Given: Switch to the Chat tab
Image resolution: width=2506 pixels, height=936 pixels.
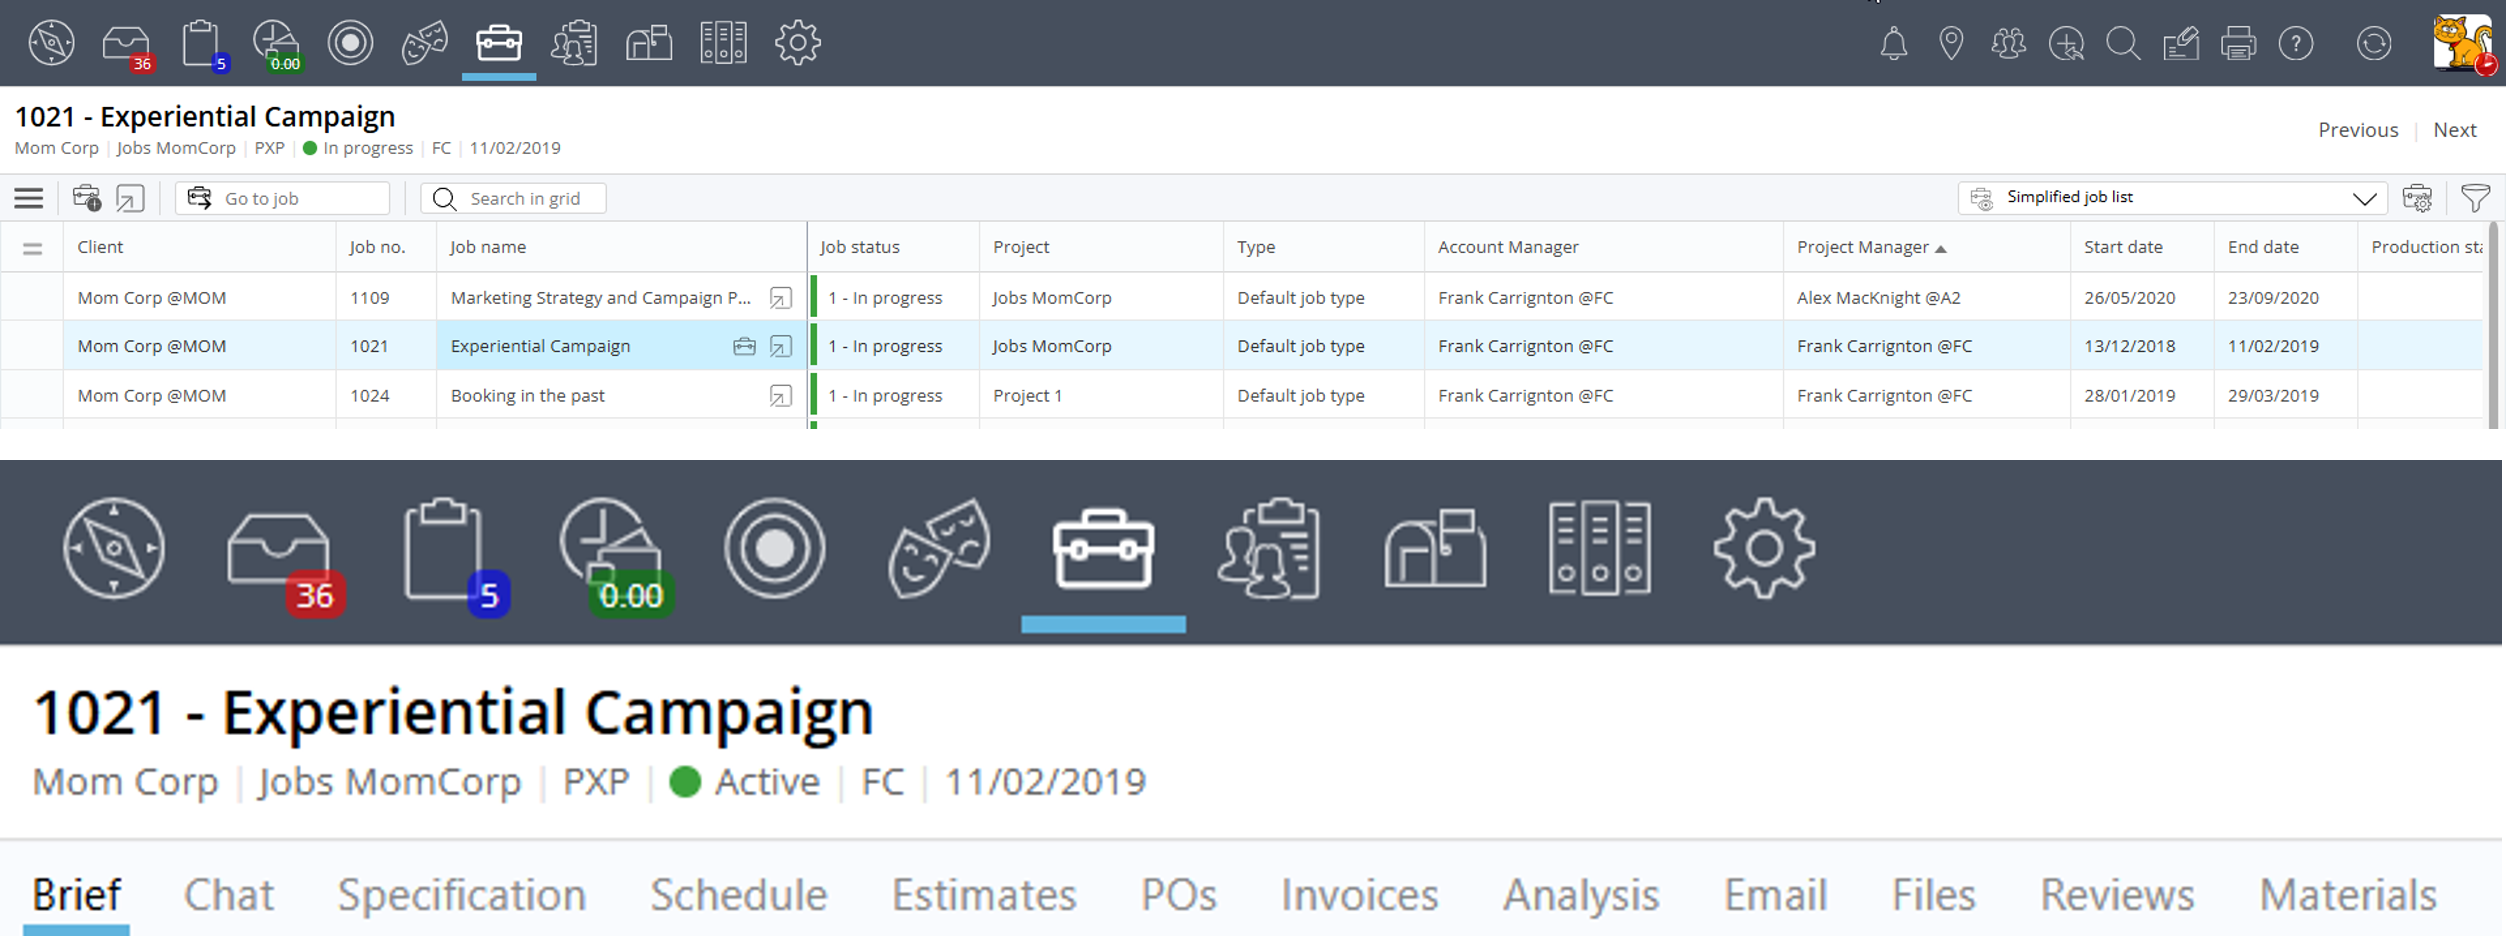Looking at the screenshot, I should [228, 894].
